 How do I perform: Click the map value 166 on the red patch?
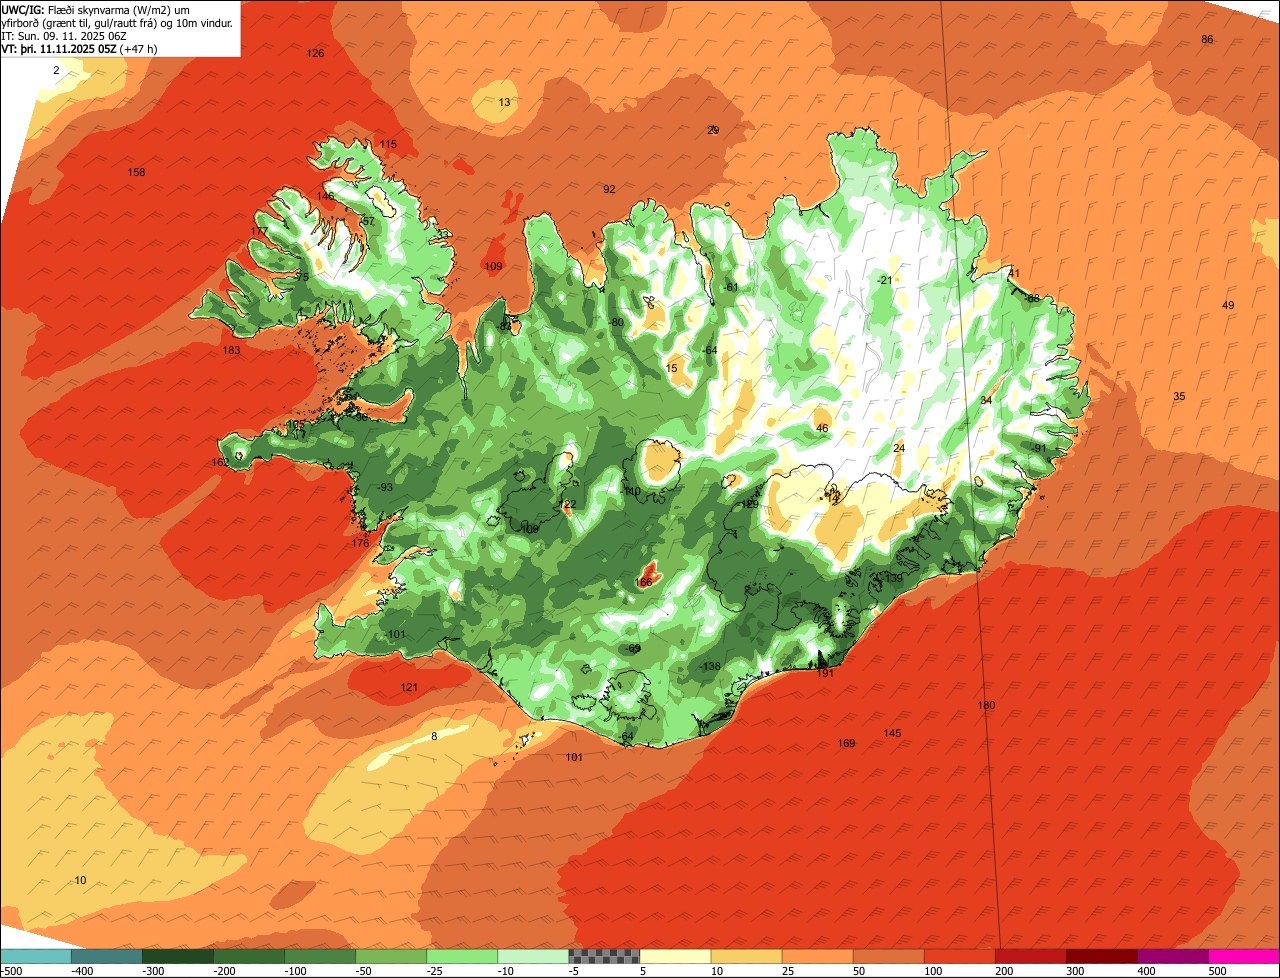click(643, 582)
